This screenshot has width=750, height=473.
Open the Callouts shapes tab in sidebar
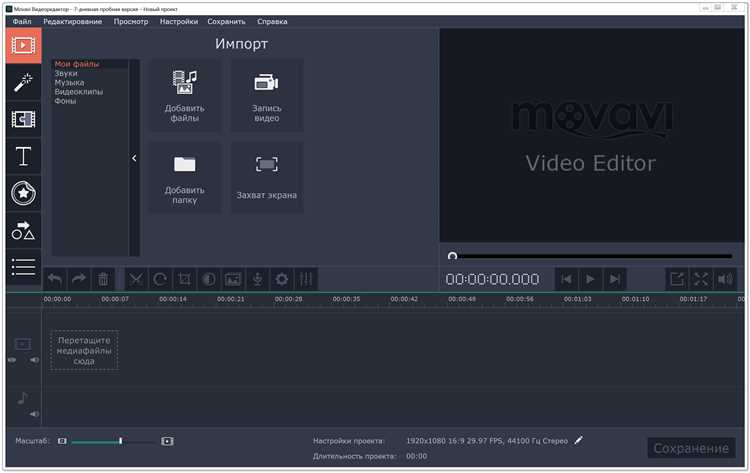click(22, 231)
